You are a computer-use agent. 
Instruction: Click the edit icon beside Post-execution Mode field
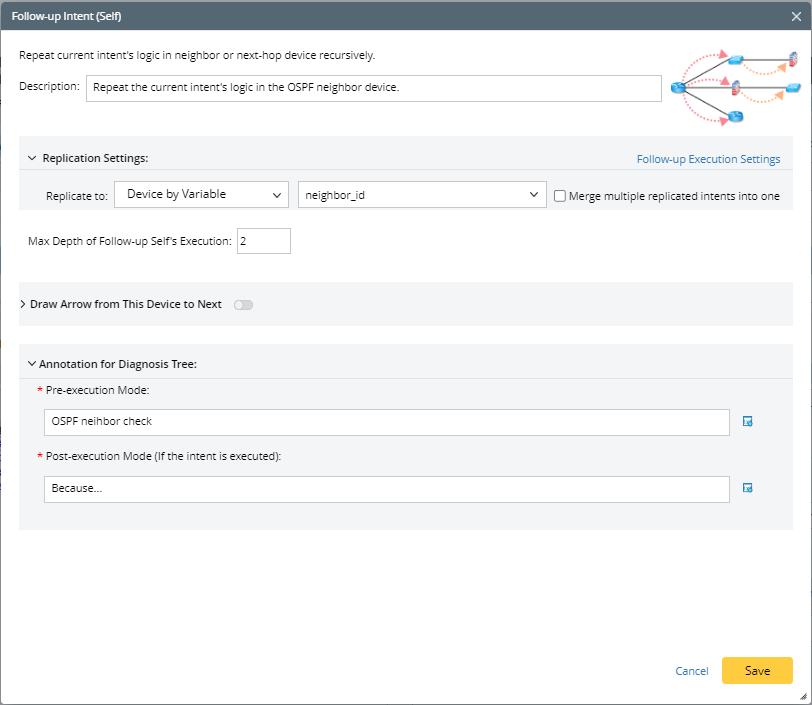click(747, 488)
